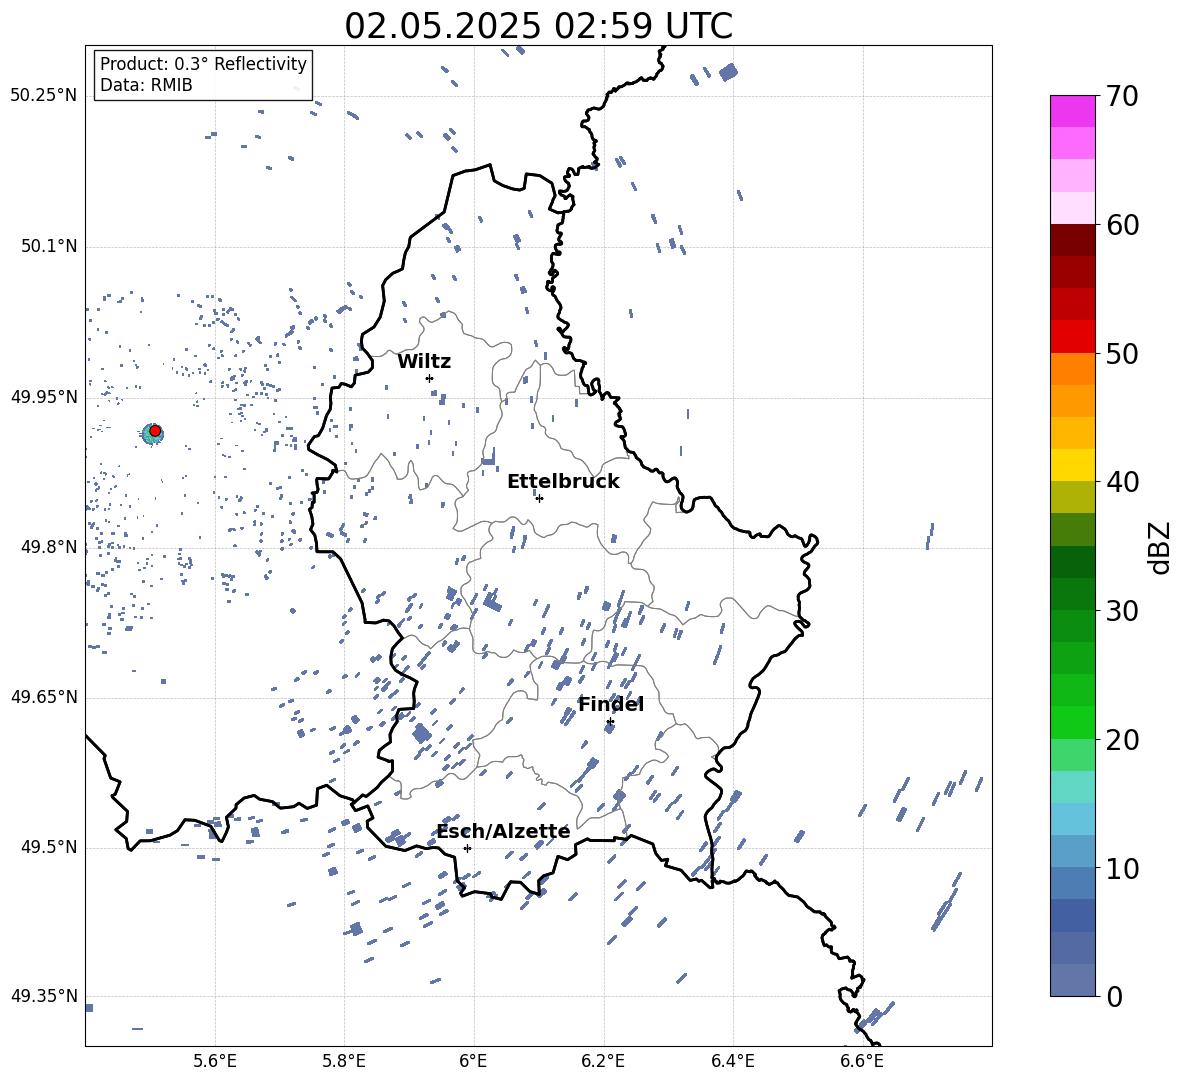Click the Ettelbruck station cross marker
1184x1081 pixels.
point(539,498)
